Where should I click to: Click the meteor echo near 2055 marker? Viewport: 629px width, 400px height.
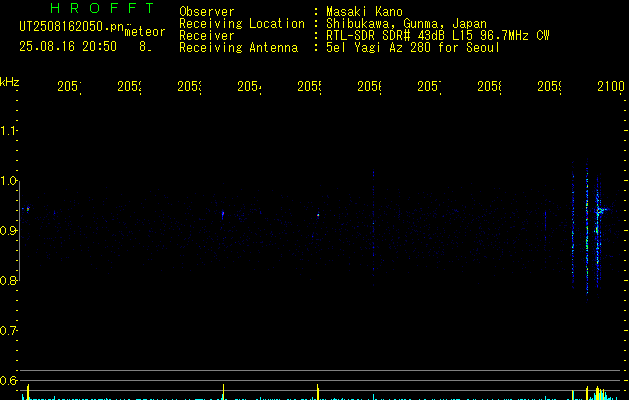coord(318,215)
